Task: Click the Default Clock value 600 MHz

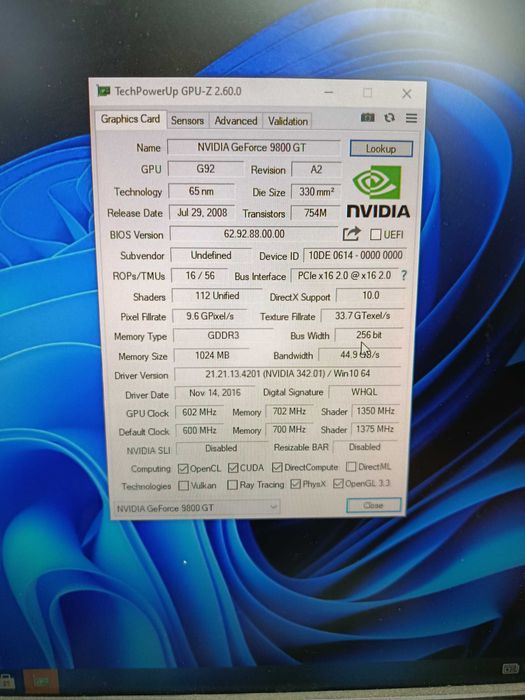Action: (199, 430)
